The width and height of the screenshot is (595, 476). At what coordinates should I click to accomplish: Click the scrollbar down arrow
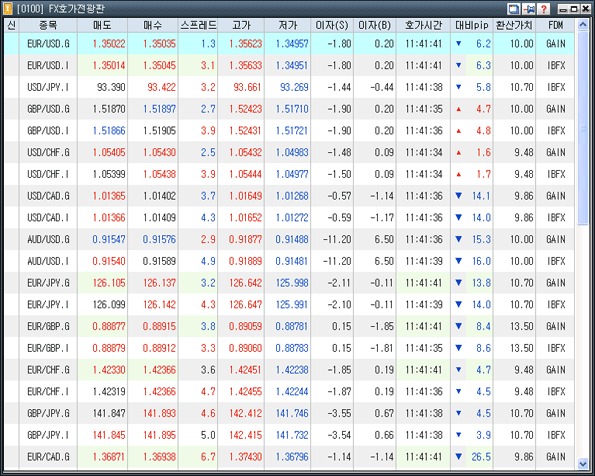583,463
